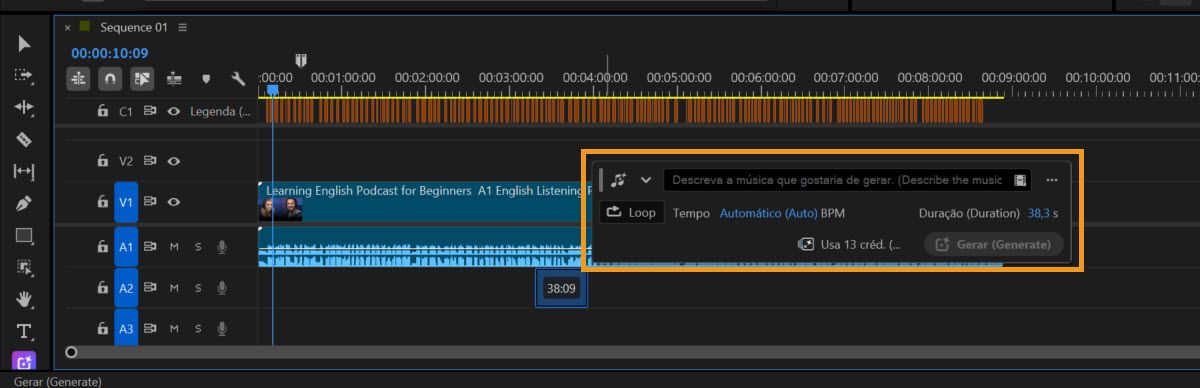Enable voice-over record on A3

(x=222, y=328)
